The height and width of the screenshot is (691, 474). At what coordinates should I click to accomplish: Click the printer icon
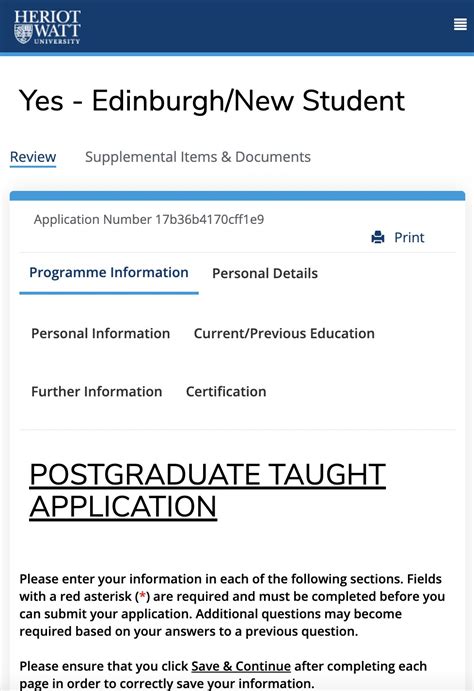pos(378,237)
